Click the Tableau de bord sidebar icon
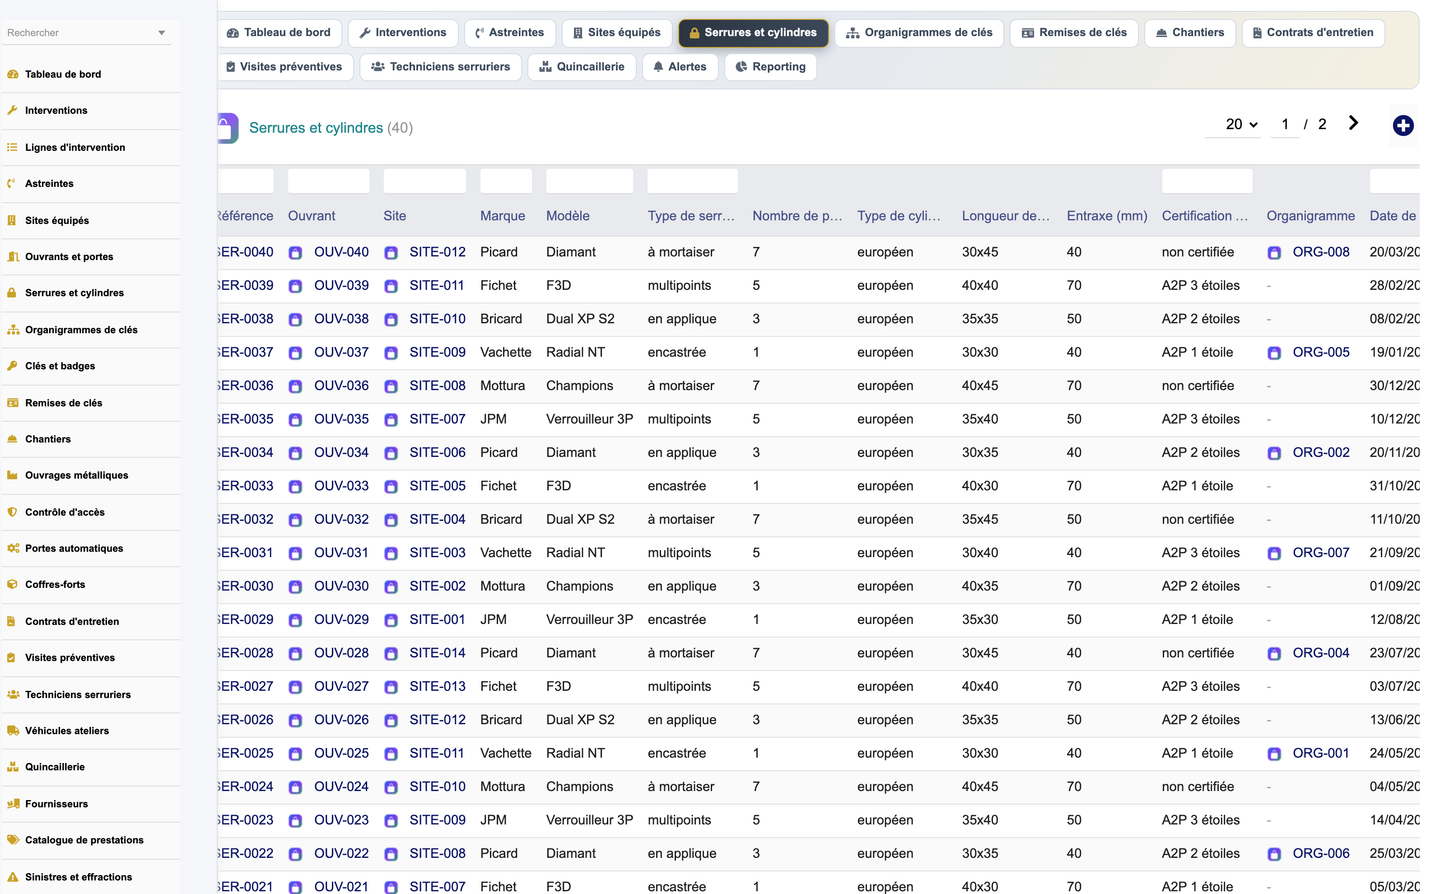The width and height of the screenshot is (1445, 894). click(x=12, y=74)
